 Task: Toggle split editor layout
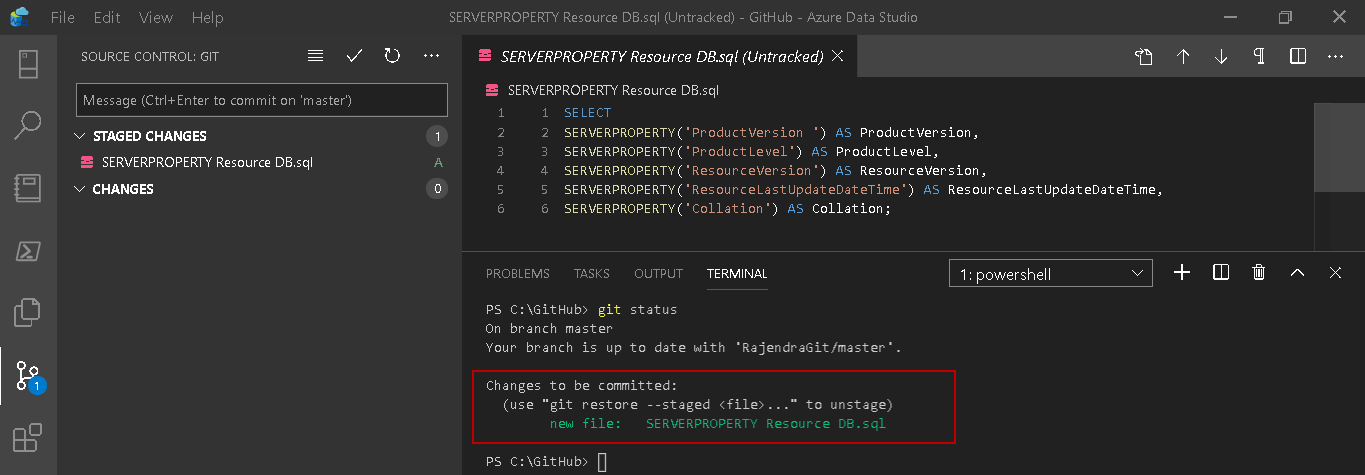coord(1298,56)
